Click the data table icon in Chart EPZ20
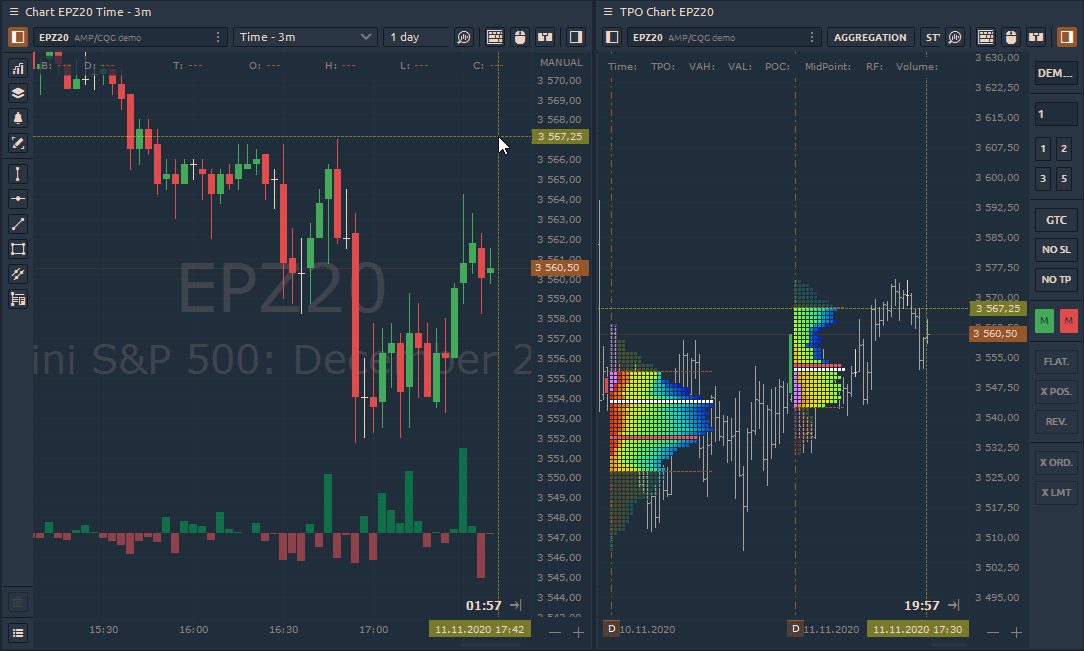The width and height of the screenshot is (1084, 651). pos(495,37)
